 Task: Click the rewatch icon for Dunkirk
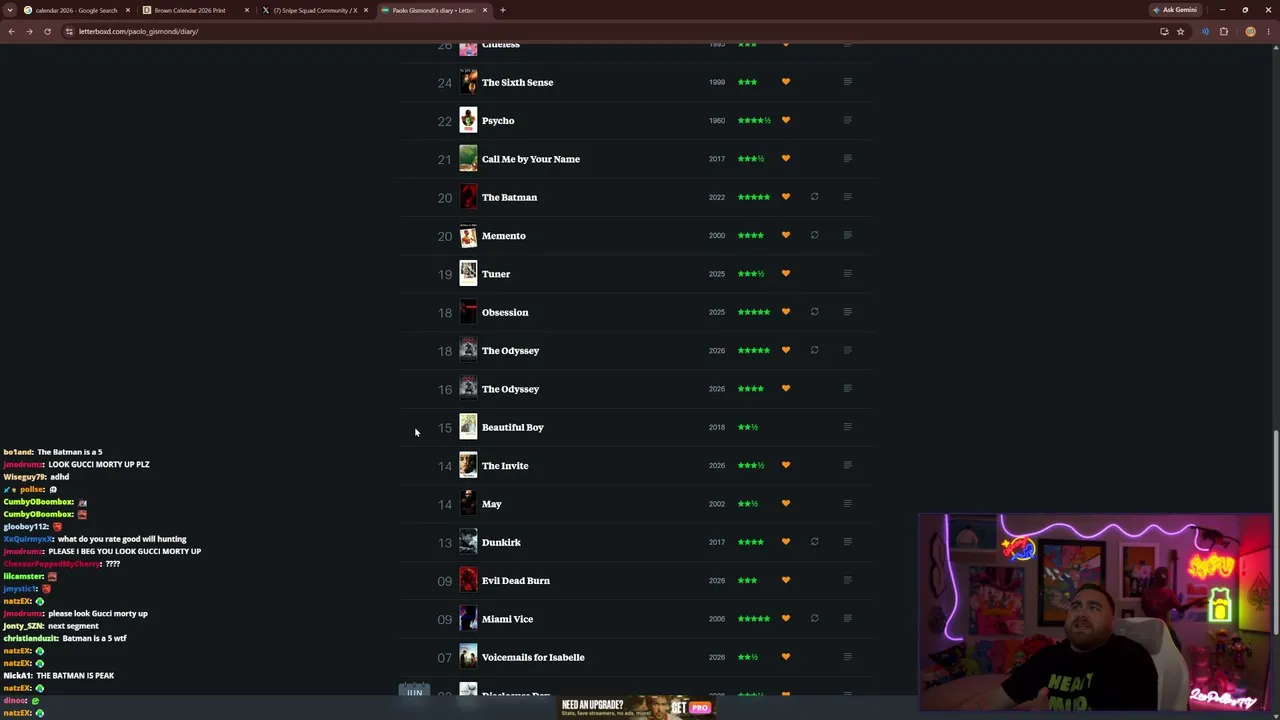click(x=814, y=542)
